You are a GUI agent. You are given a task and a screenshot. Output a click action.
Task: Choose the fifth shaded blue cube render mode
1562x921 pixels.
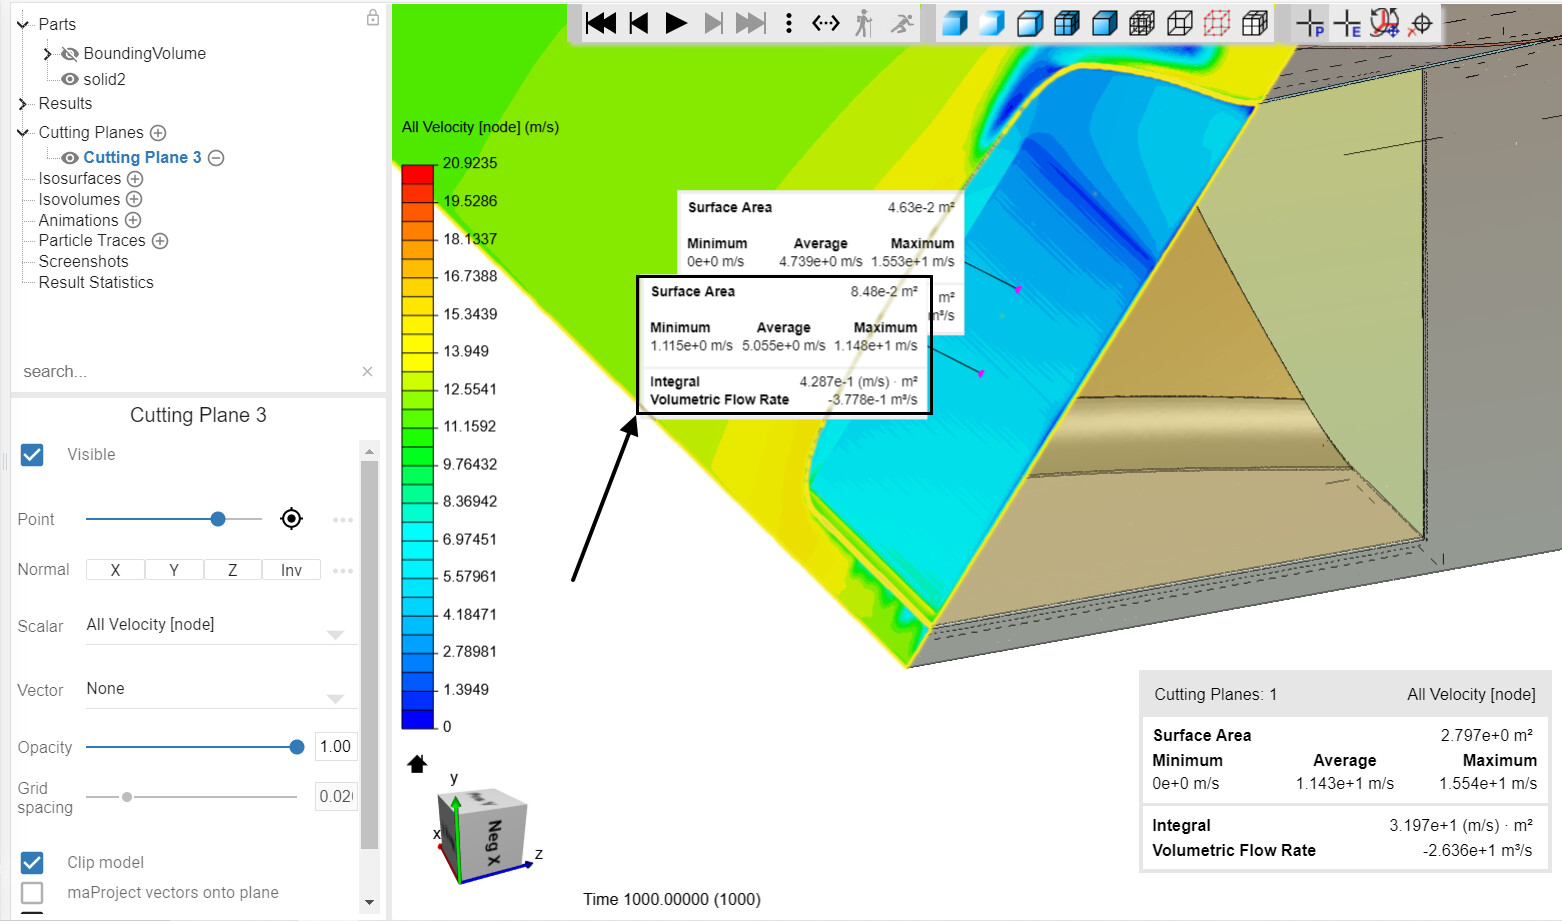1105,23
